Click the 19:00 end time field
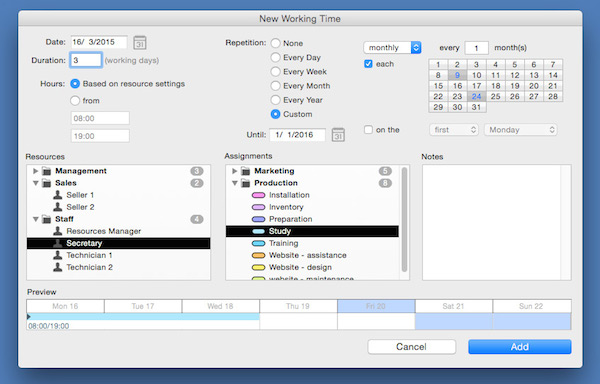 100,136
